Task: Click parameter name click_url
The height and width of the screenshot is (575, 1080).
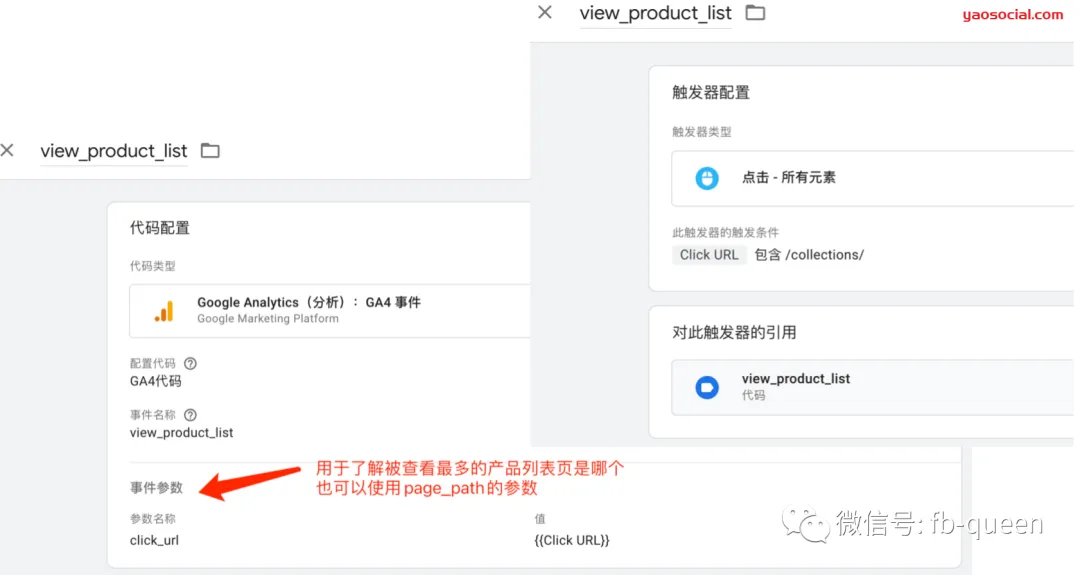Action: 154,540
